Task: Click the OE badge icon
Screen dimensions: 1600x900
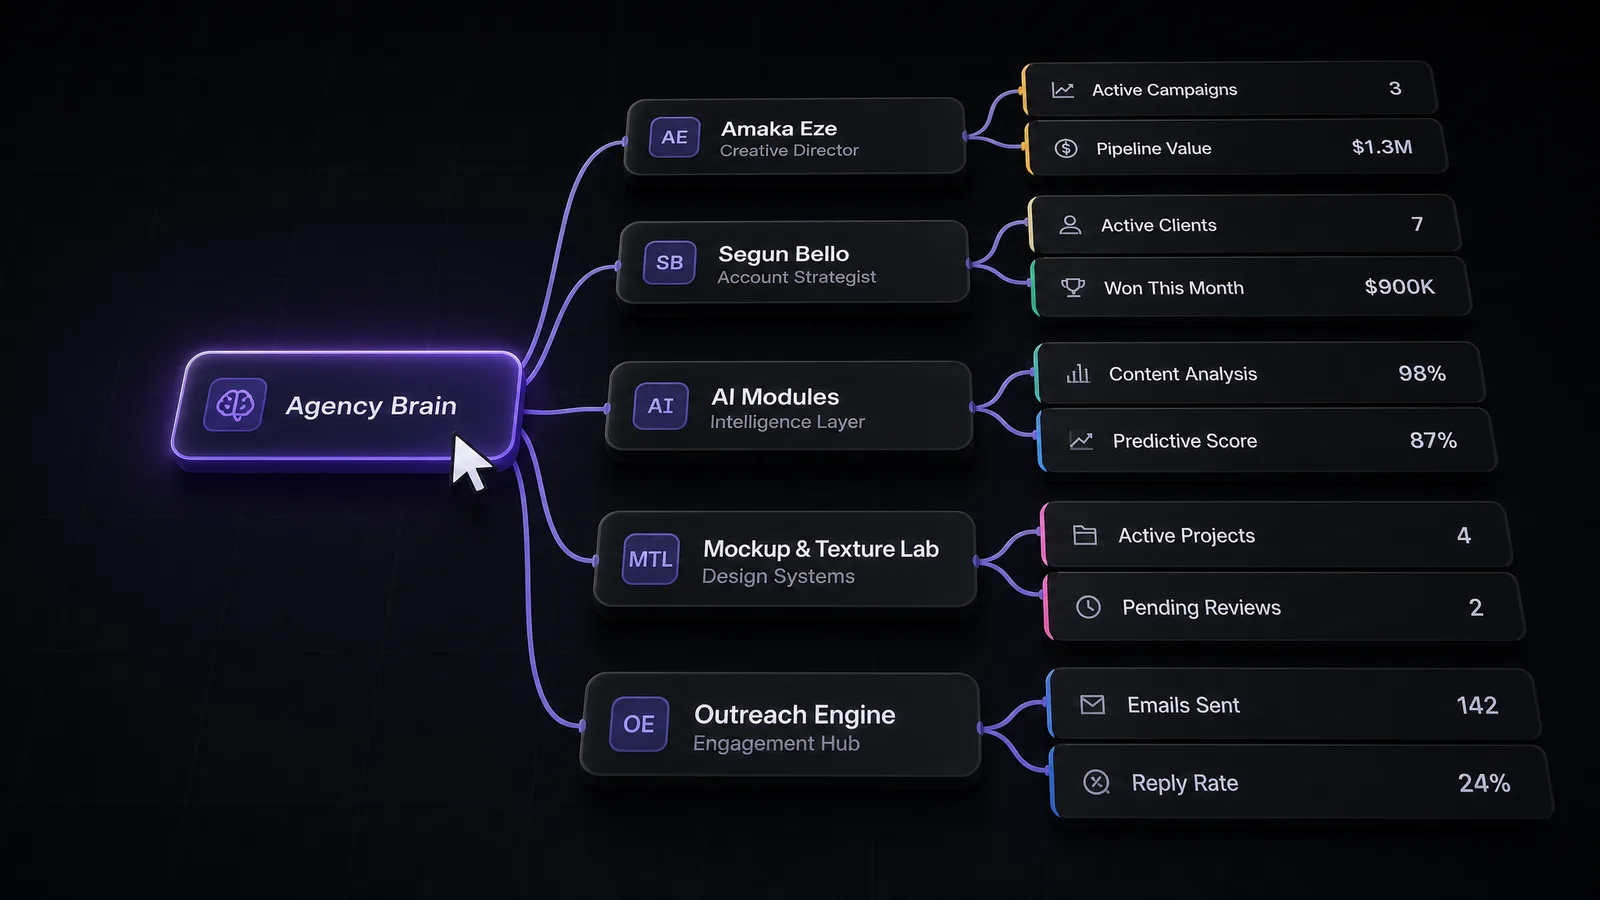Action: pyautogui.click(x=639, y=724)
